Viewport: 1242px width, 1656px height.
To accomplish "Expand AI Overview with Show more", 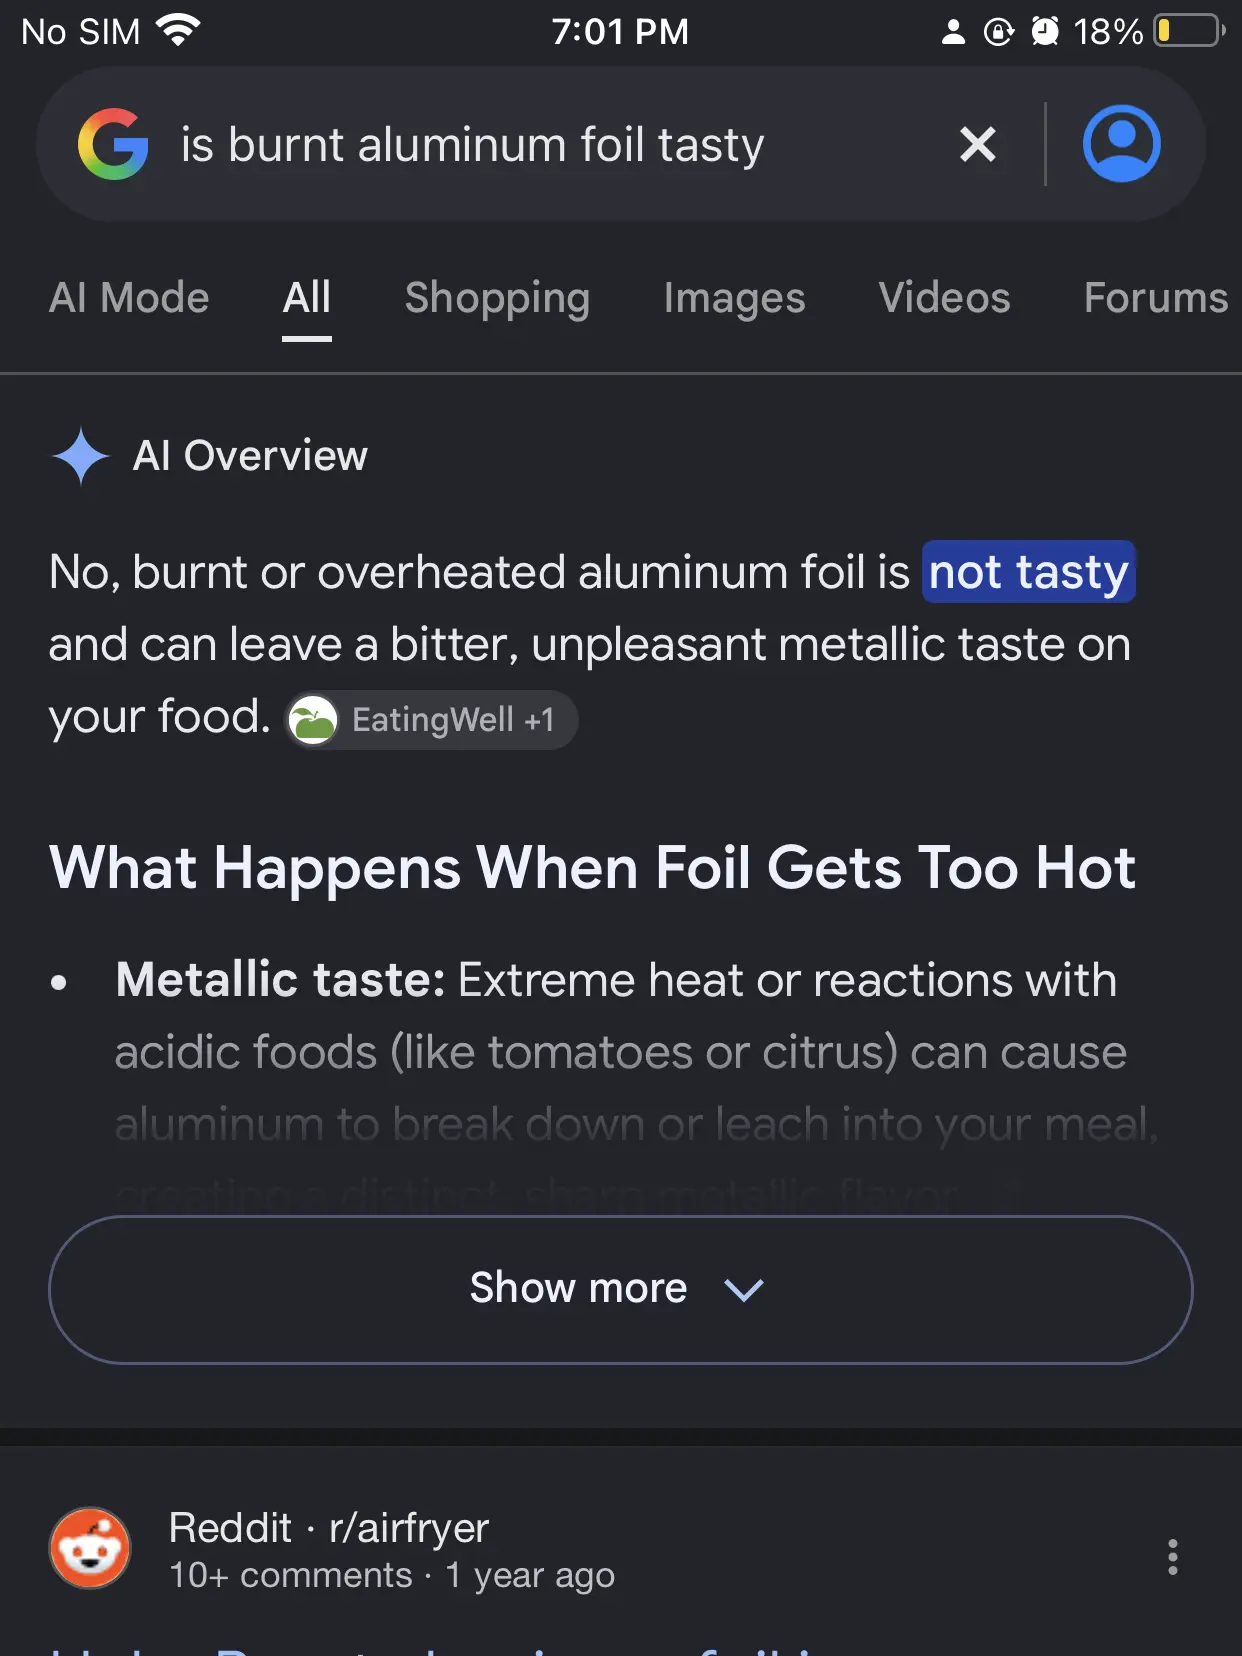I will pyautogui.click(x=620, y=1289).
